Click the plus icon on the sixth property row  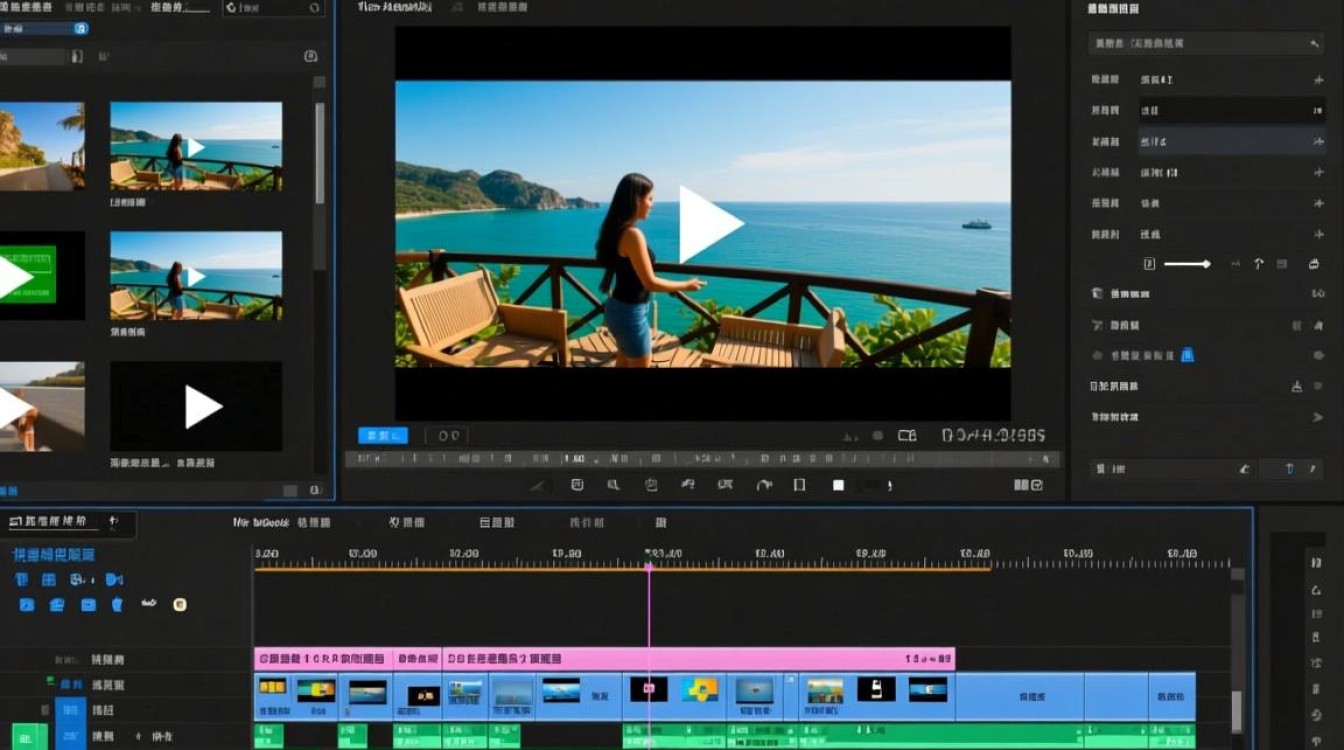pyautogui.click(x=1318, y=235)
